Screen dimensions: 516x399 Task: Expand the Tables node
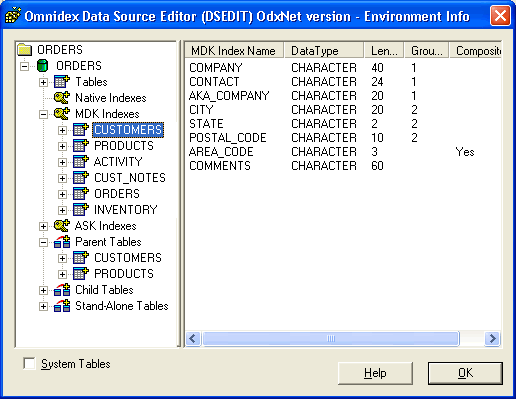click(x=43, y=82)
